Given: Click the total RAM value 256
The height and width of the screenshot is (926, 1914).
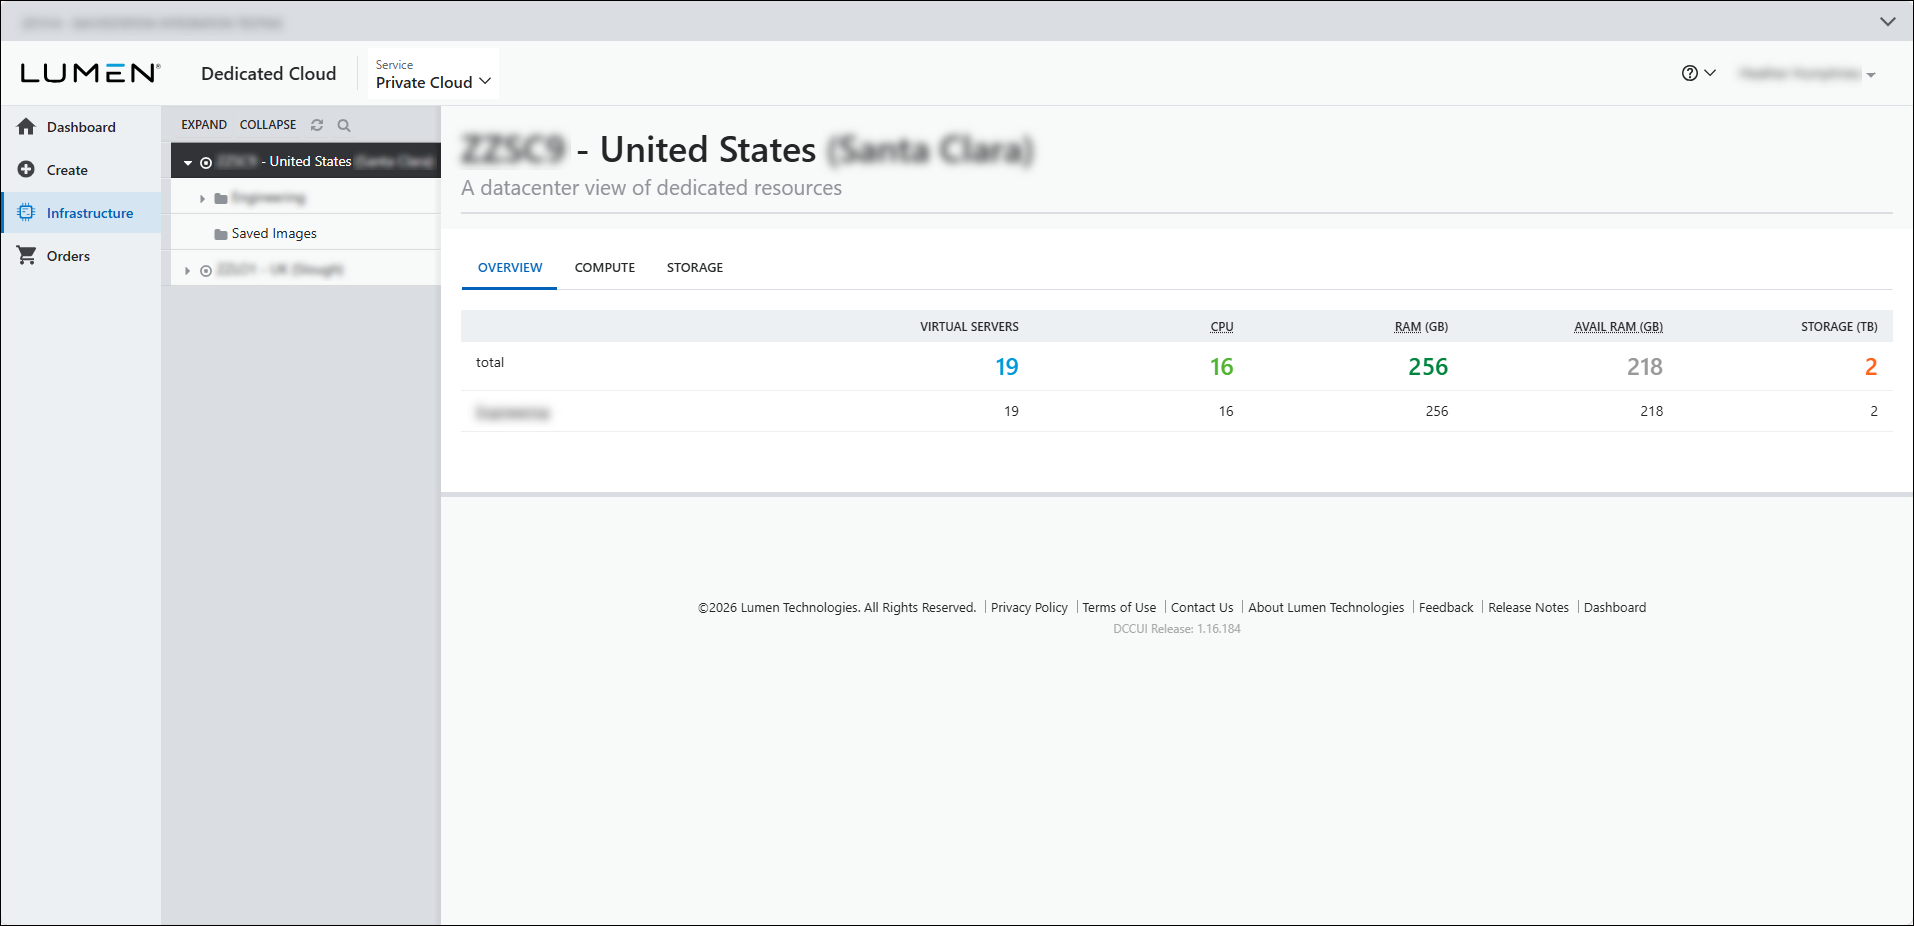Looking at the screenshot, I should point(1428,367).
